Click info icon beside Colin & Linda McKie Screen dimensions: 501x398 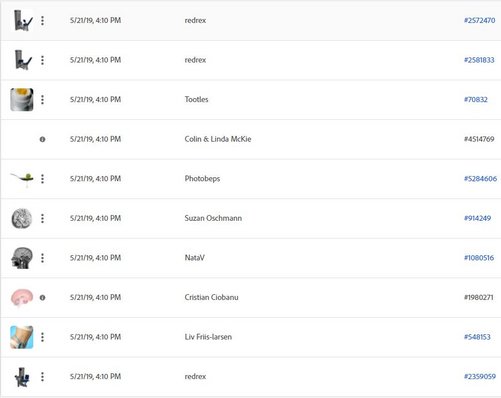coord(42,139)
